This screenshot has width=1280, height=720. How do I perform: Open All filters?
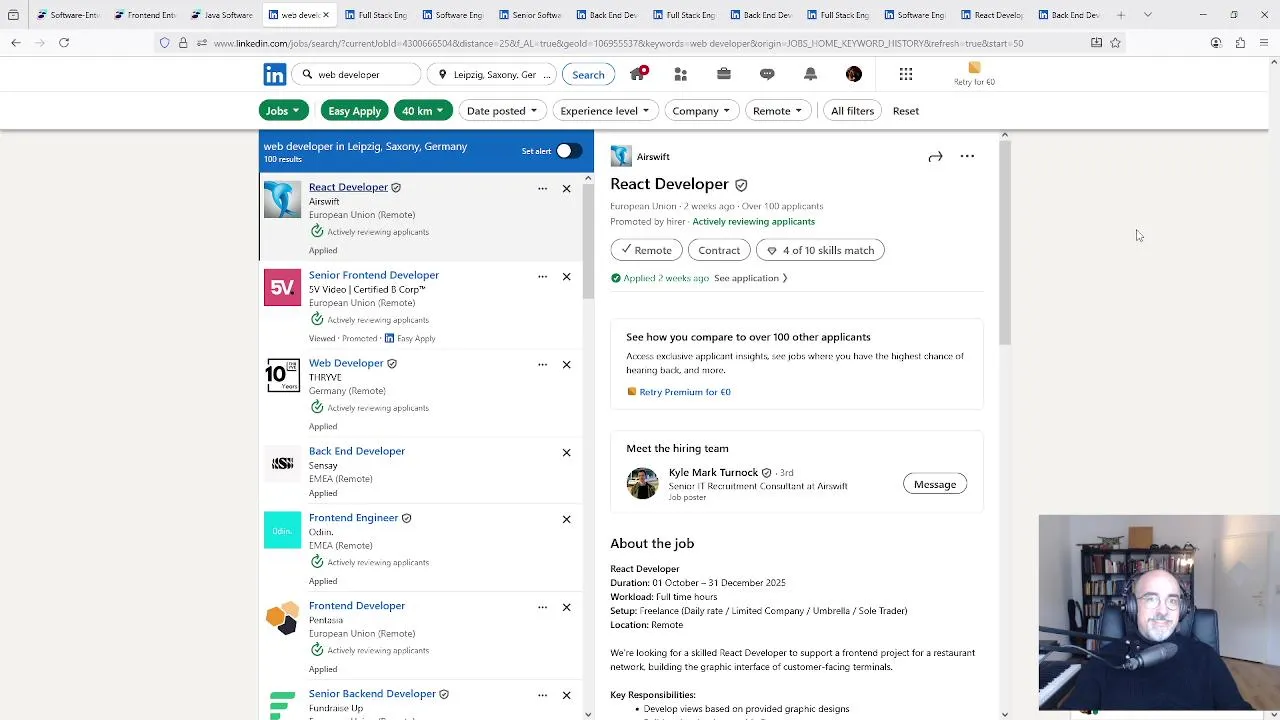point(852,111)
